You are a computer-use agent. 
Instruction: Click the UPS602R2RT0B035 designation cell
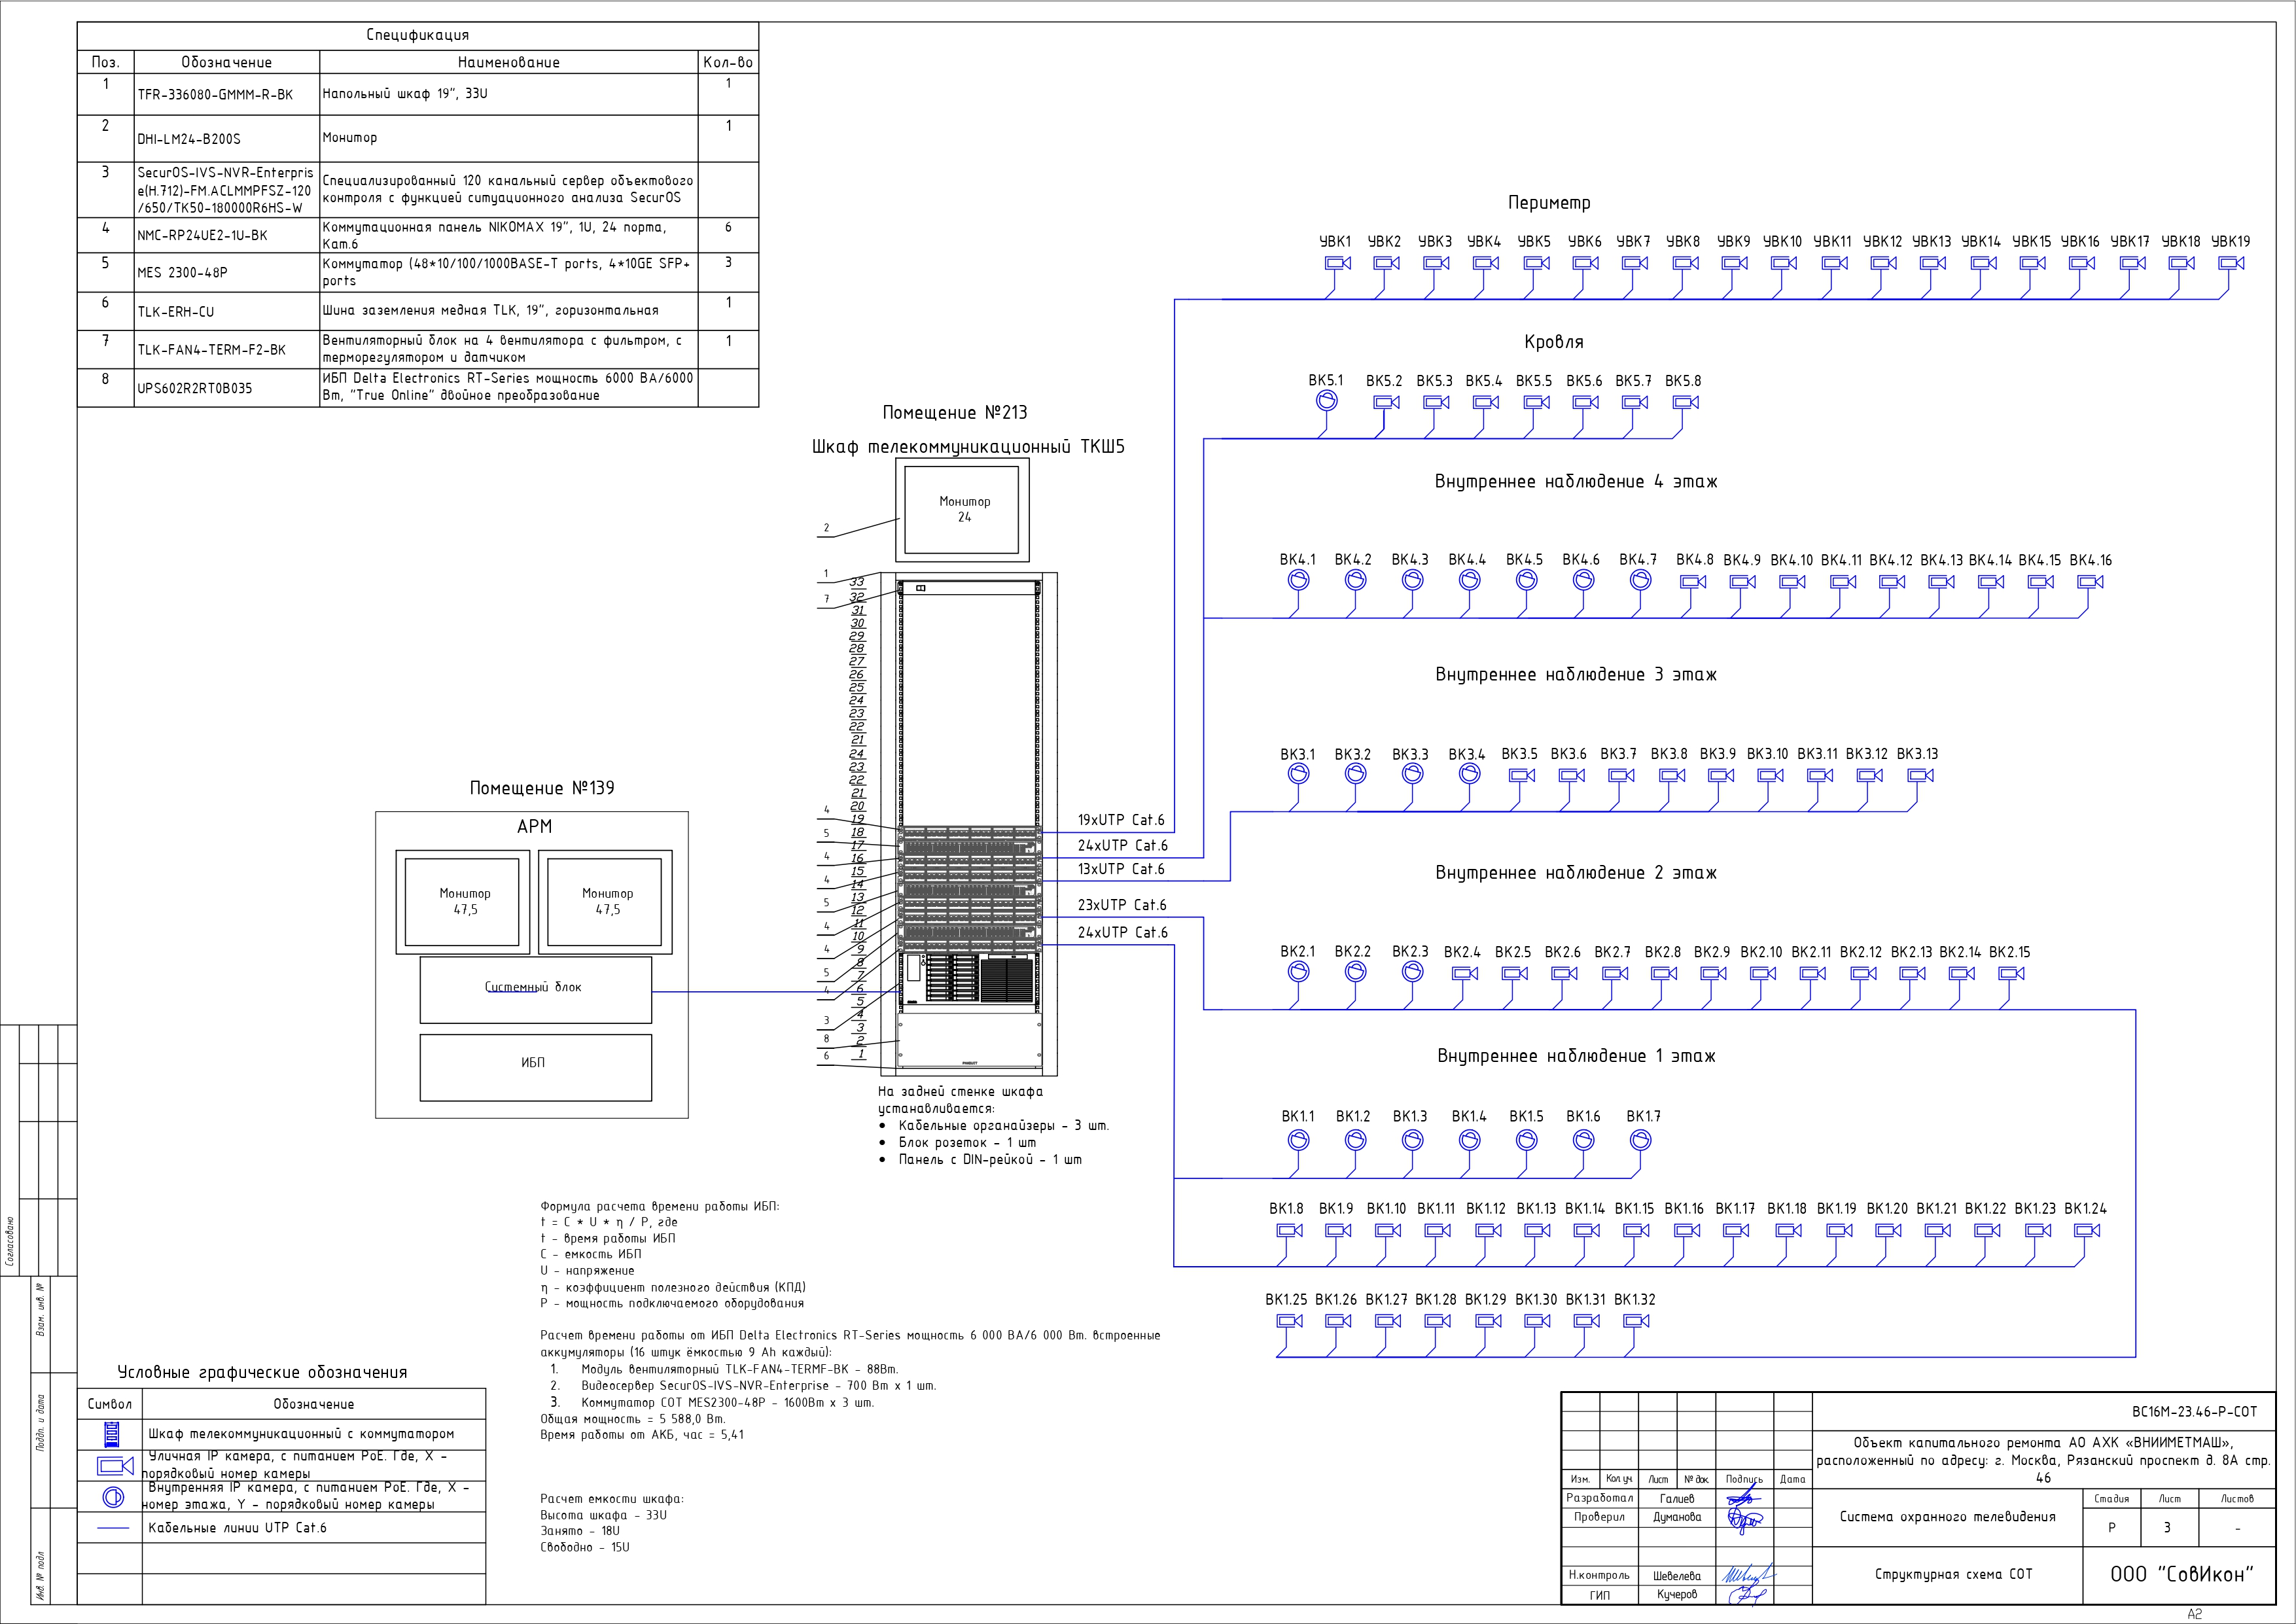(226, 388)
